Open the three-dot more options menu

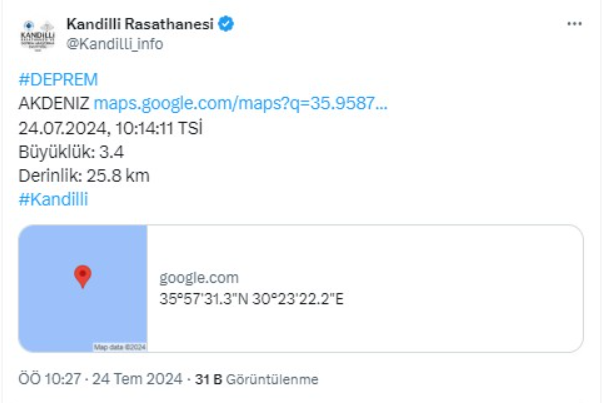point(573,24)
